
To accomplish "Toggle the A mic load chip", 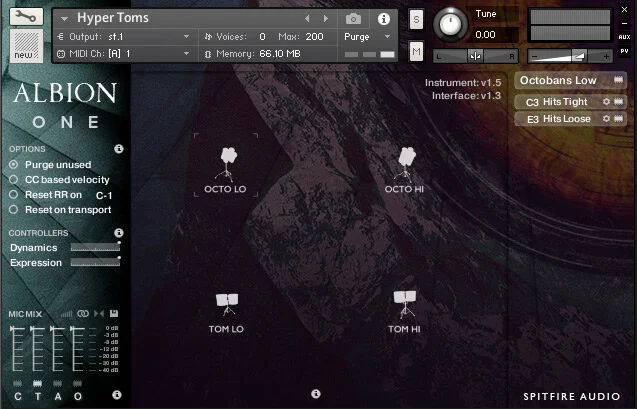I will (x=58, y=383).
